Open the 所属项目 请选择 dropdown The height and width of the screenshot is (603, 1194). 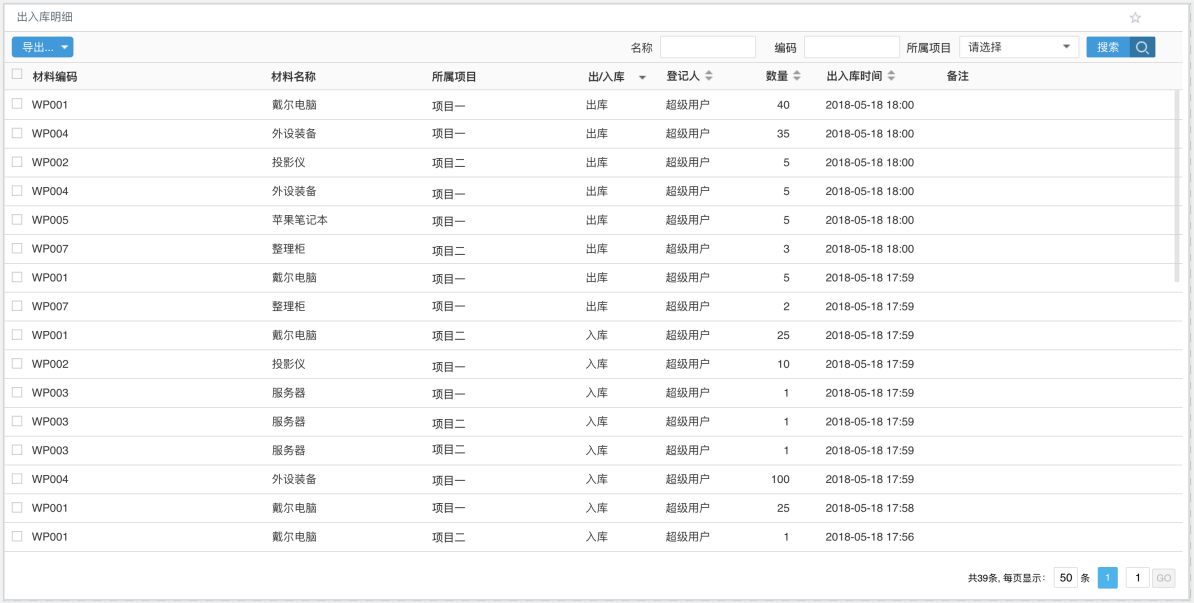pos(1018,46)
